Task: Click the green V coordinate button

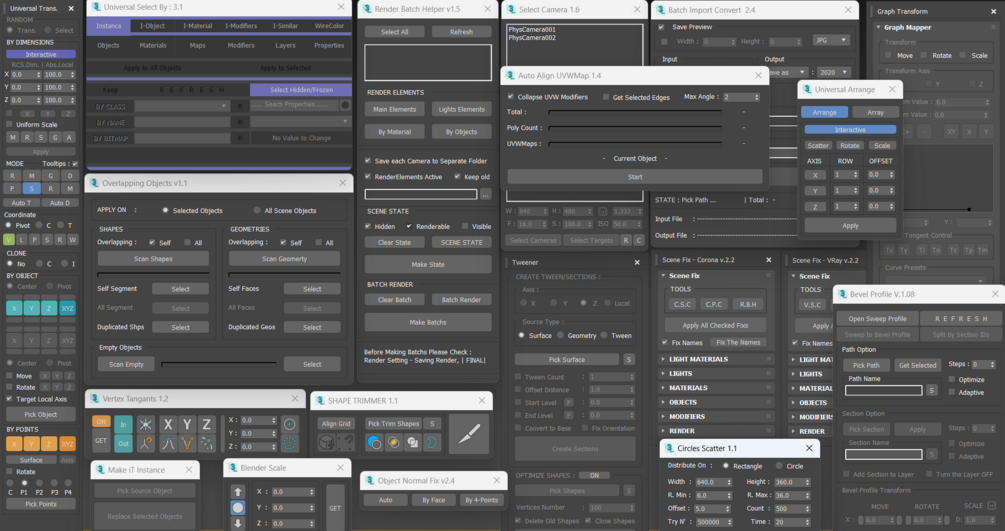Action: click(8, 239)
